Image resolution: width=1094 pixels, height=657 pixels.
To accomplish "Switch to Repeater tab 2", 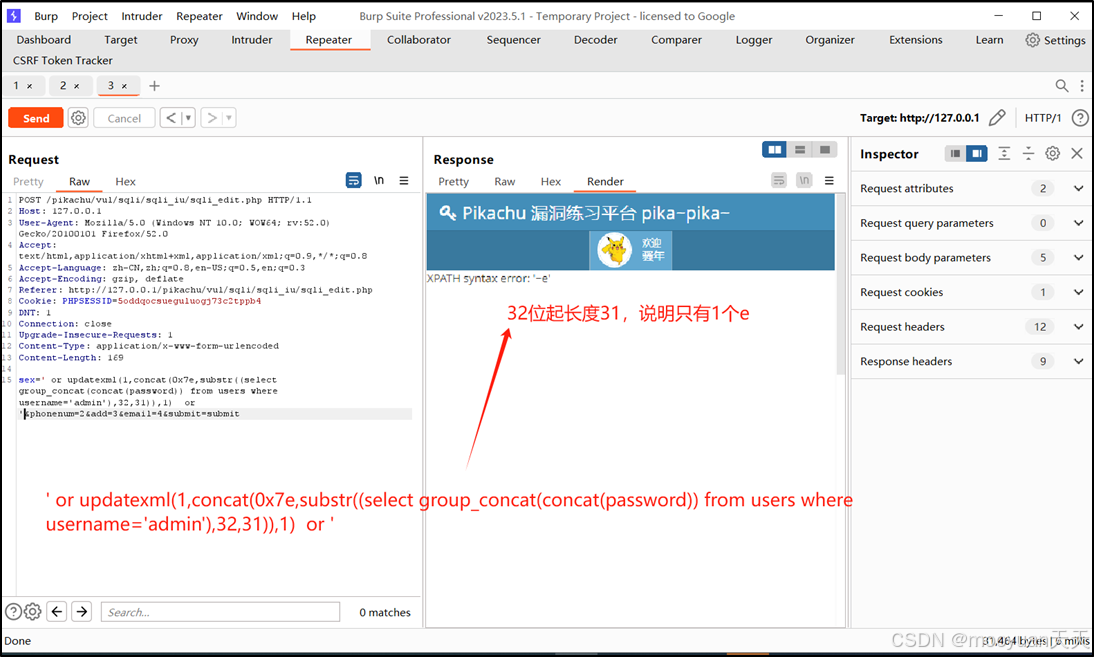I will tap(63, 85).
